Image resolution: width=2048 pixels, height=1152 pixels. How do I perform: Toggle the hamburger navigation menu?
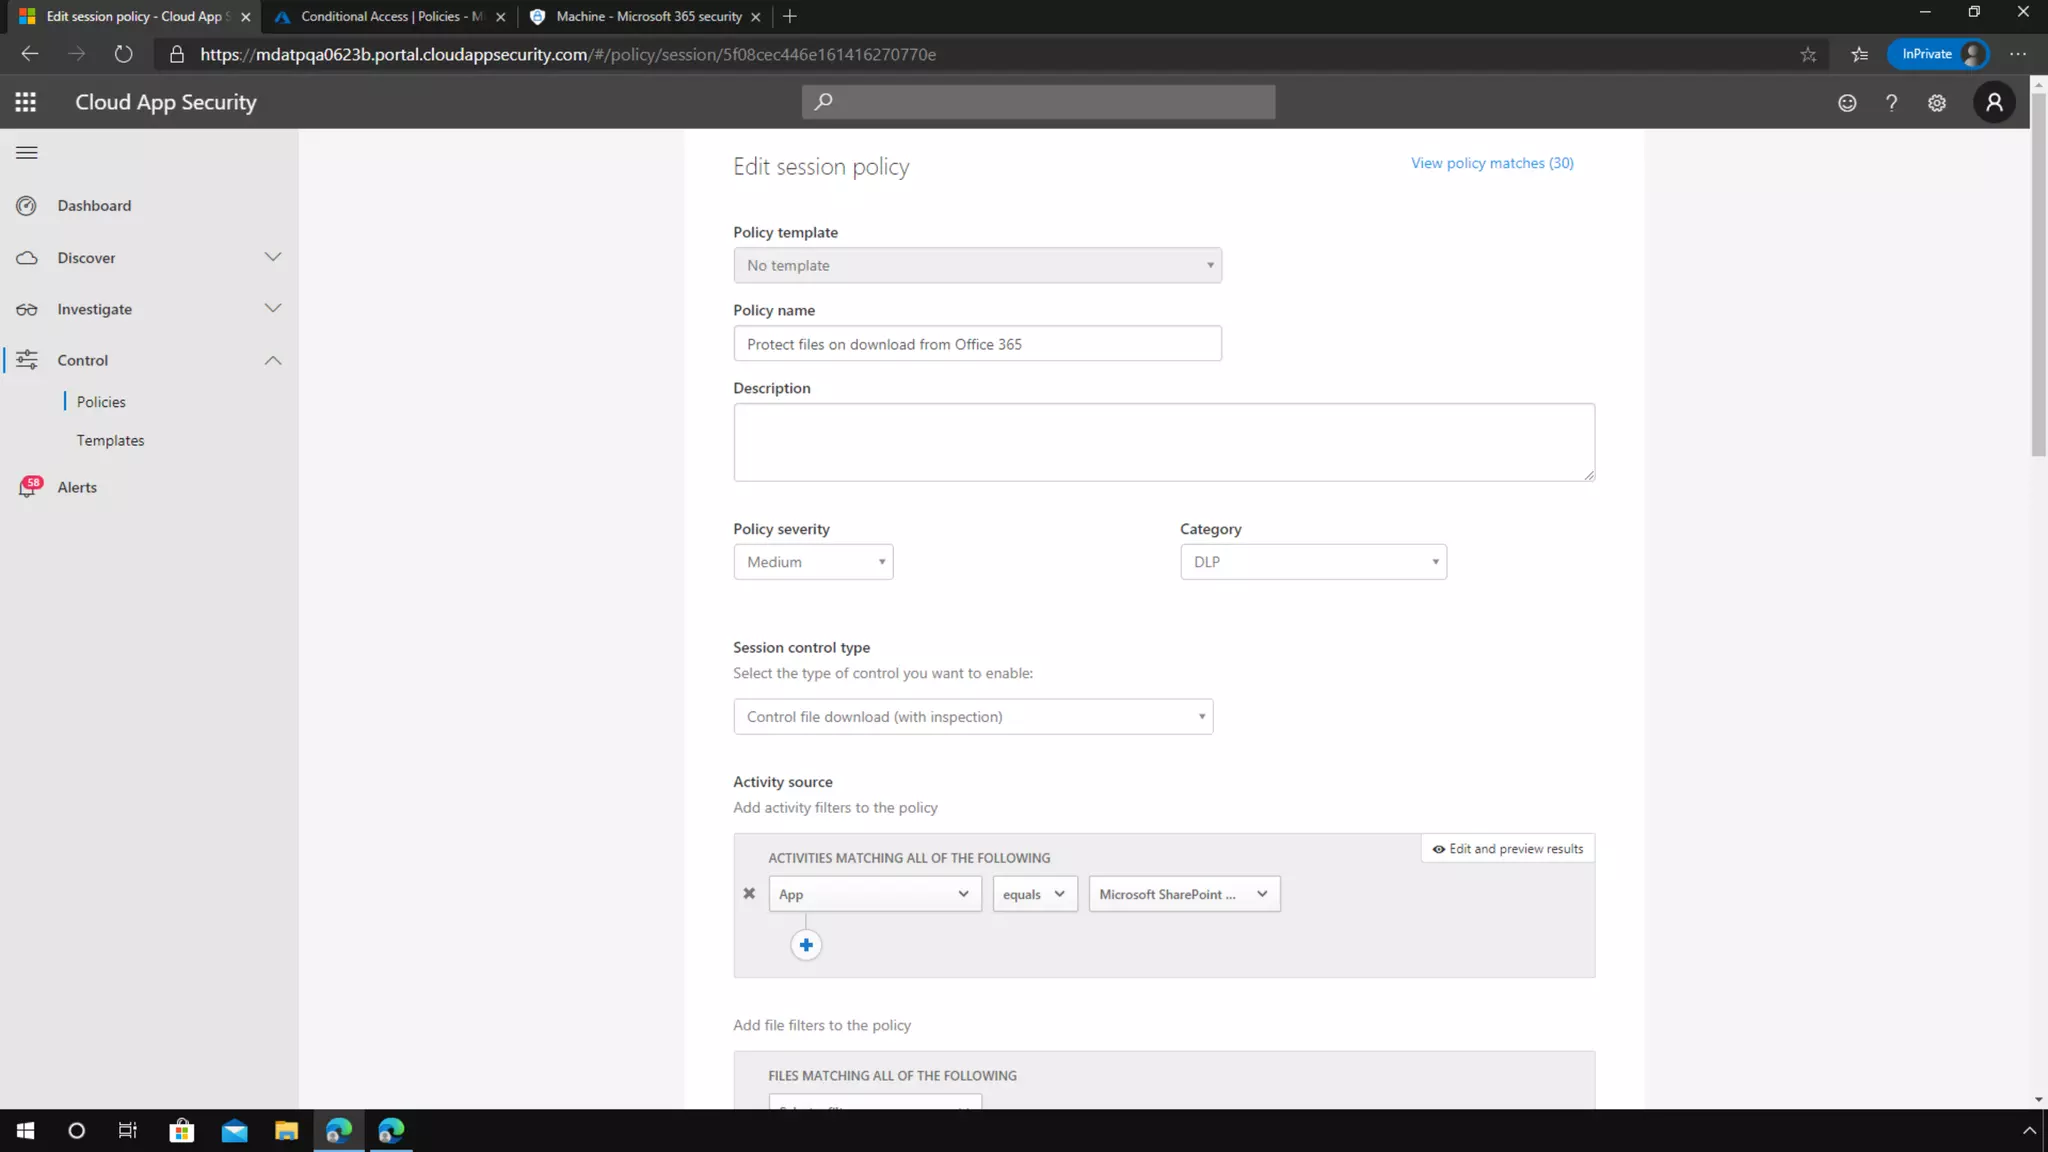[x=27, y=153]
